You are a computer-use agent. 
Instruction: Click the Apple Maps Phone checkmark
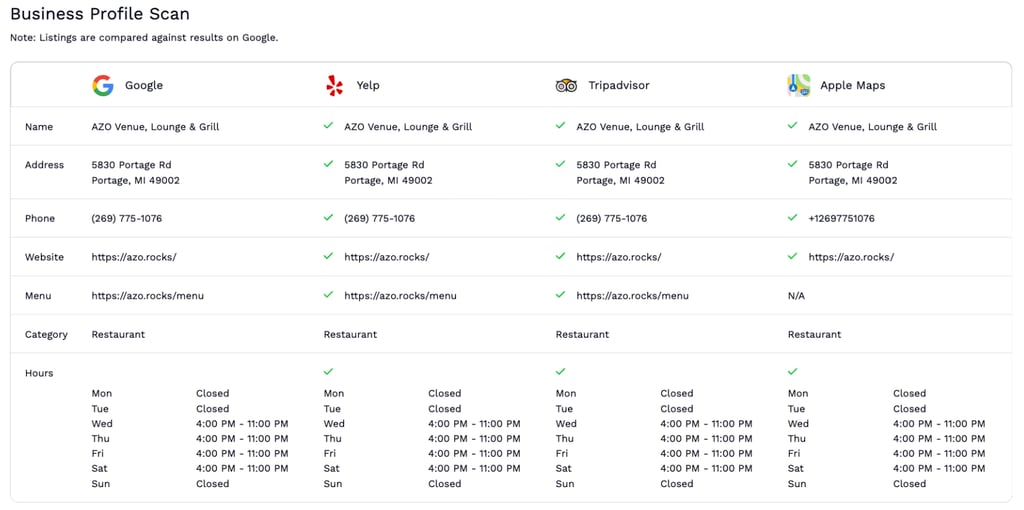pos(792,217)
